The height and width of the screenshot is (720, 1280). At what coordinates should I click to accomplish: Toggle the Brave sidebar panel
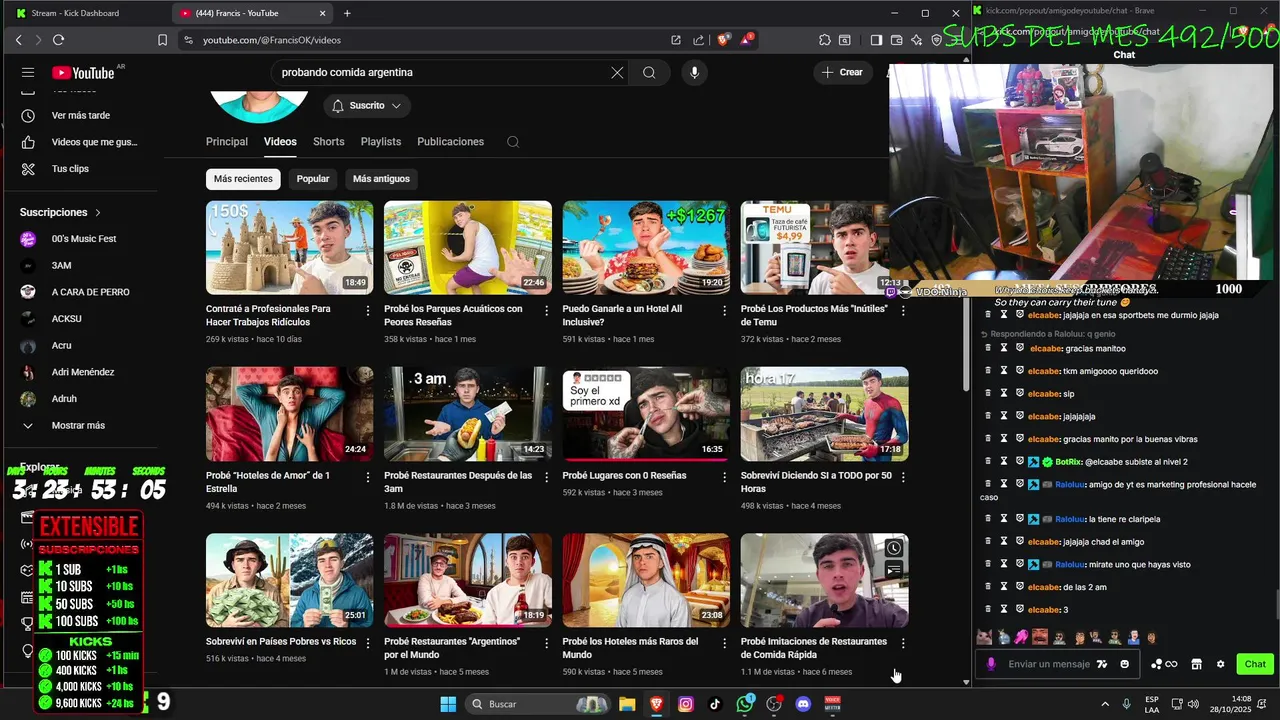pos(876,40)
